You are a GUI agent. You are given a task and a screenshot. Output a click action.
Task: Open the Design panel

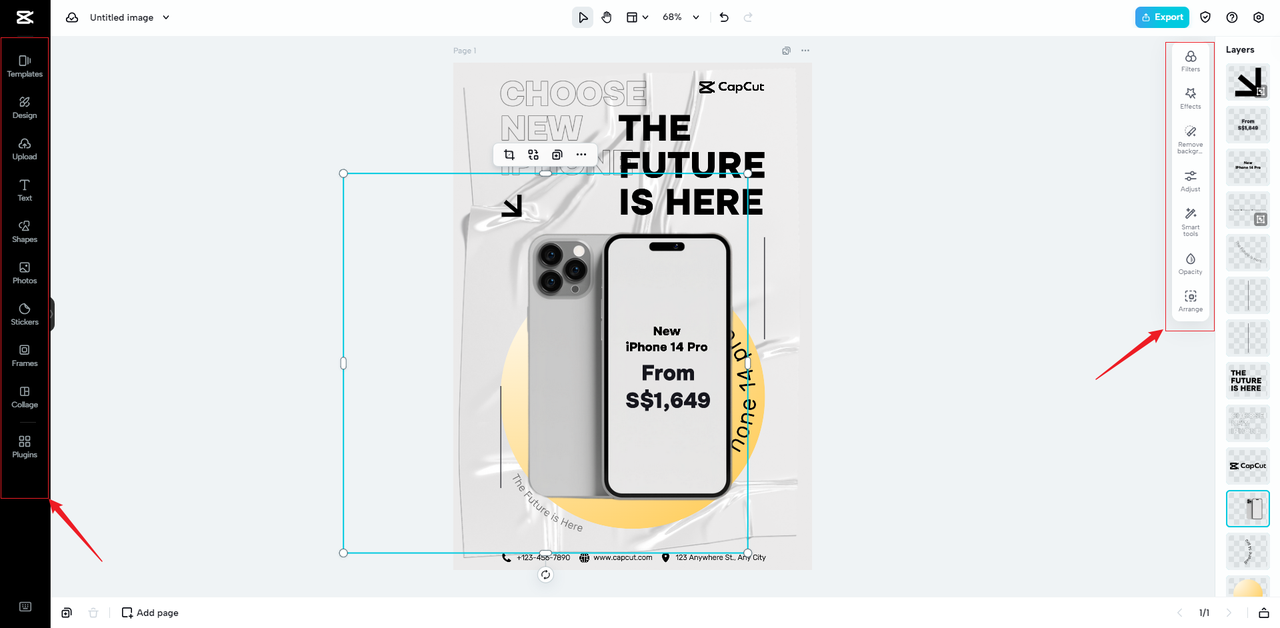(x=25, y=107)
